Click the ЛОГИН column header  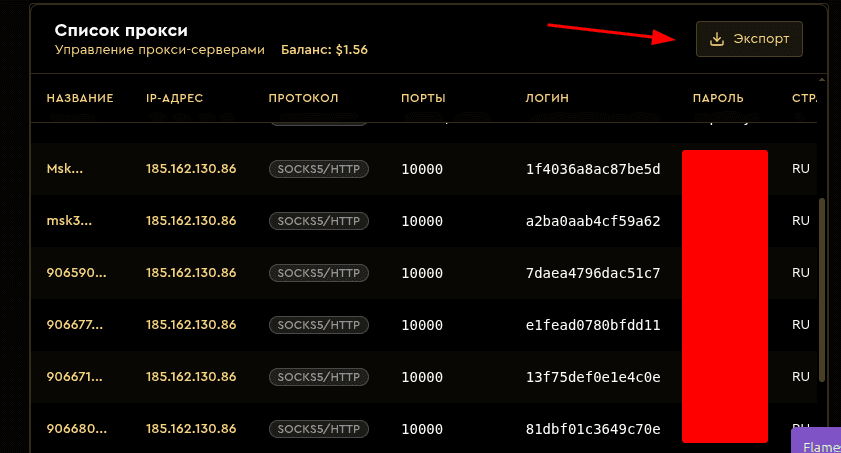(546, 98)
